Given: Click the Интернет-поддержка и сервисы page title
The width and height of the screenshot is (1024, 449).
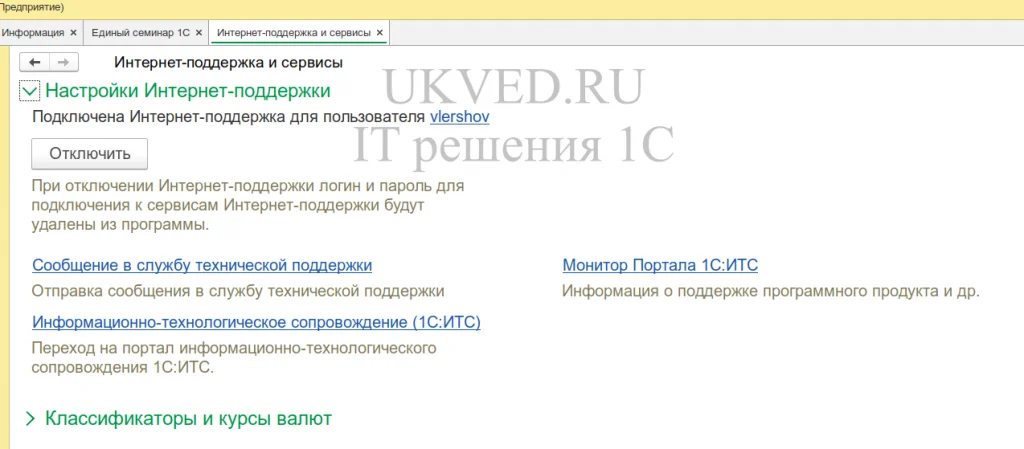Looking at the screenshot, I should click(x=229, y=63).
